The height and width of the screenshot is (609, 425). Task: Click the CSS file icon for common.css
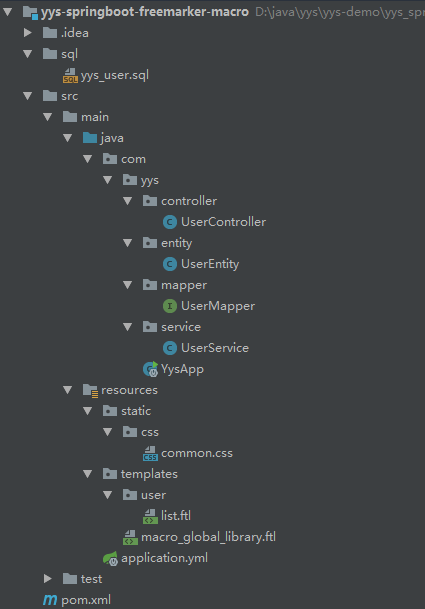click(150, 453)
